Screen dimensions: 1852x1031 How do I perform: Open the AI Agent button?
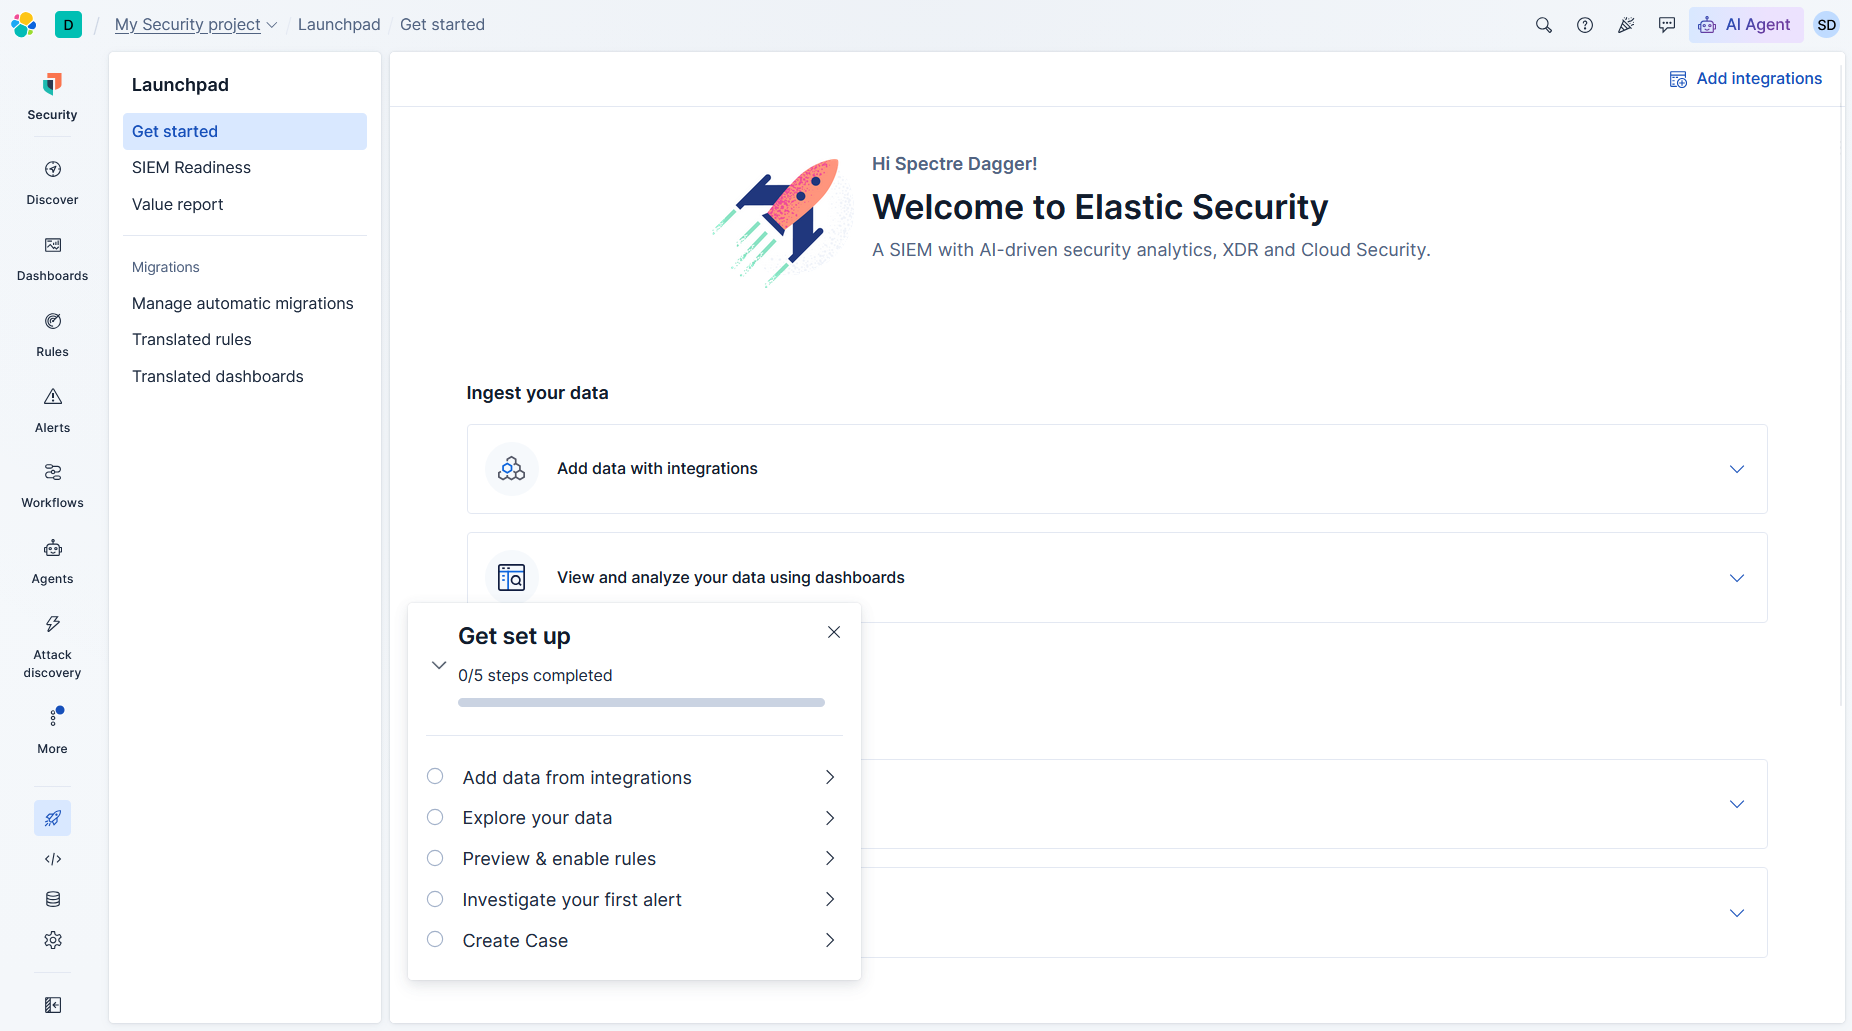(1746, 25)
